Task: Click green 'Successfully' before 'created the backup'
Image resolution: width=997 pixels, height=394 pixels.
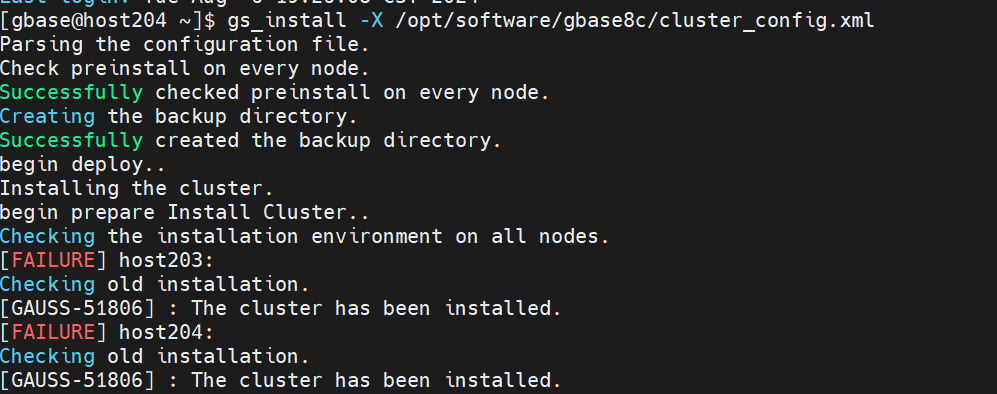Action: [71, 140]
